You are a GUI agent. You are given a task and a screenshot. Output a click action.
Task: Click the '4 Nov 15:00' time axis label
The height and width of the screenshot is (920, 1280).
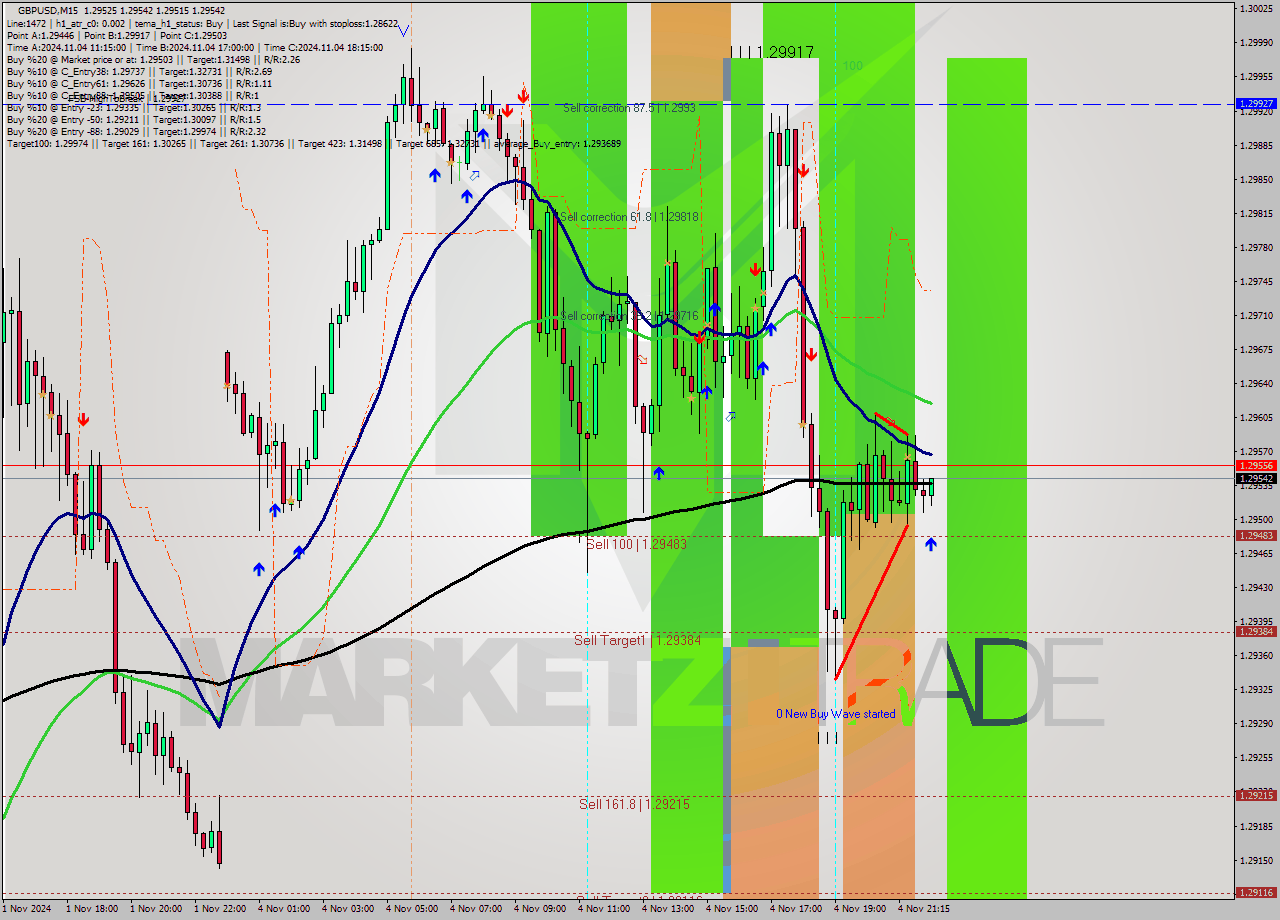[x=731, y=909]
